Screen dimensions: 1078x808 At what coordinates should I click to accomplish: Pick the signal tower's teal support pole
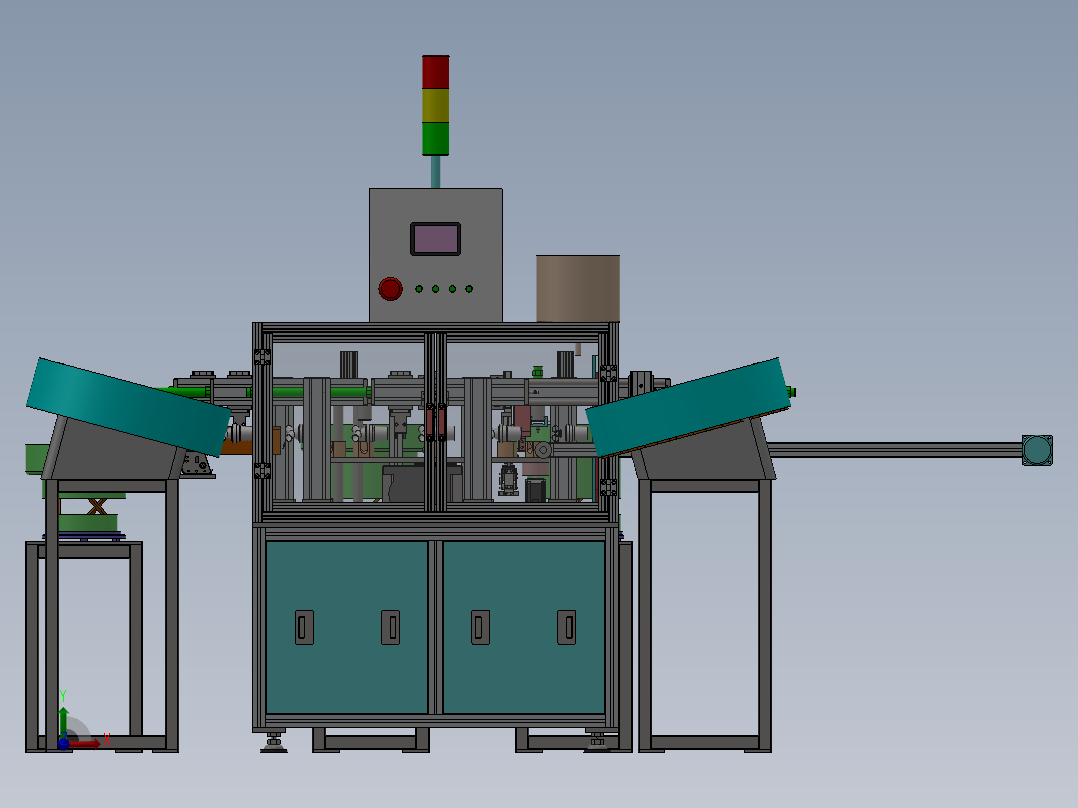(435, 172)
